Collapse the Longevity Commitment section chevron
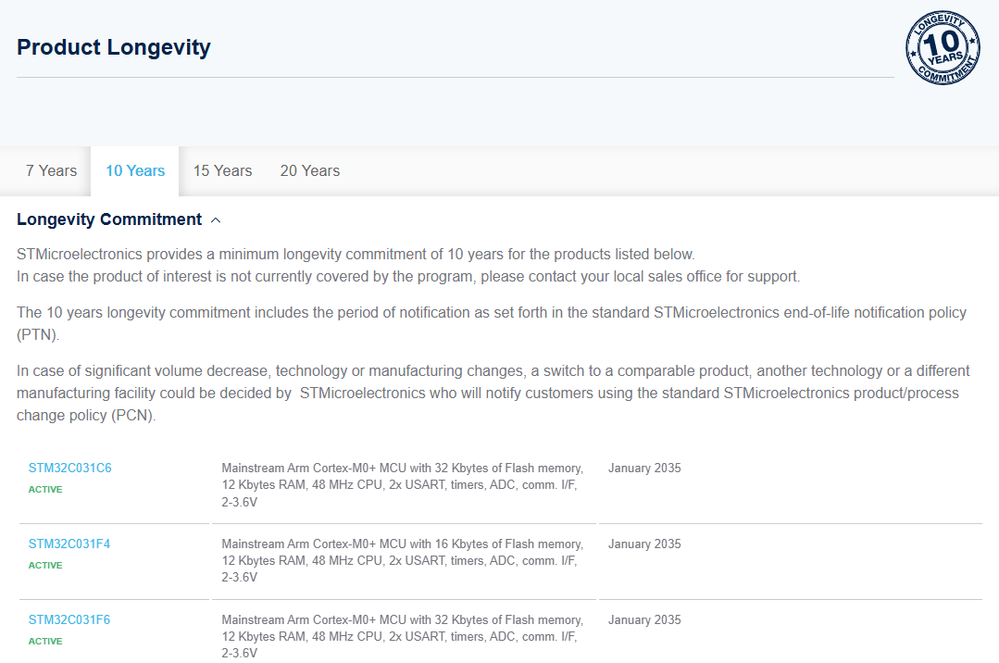Screen dimensions: 999x663 tap(216, 220)
